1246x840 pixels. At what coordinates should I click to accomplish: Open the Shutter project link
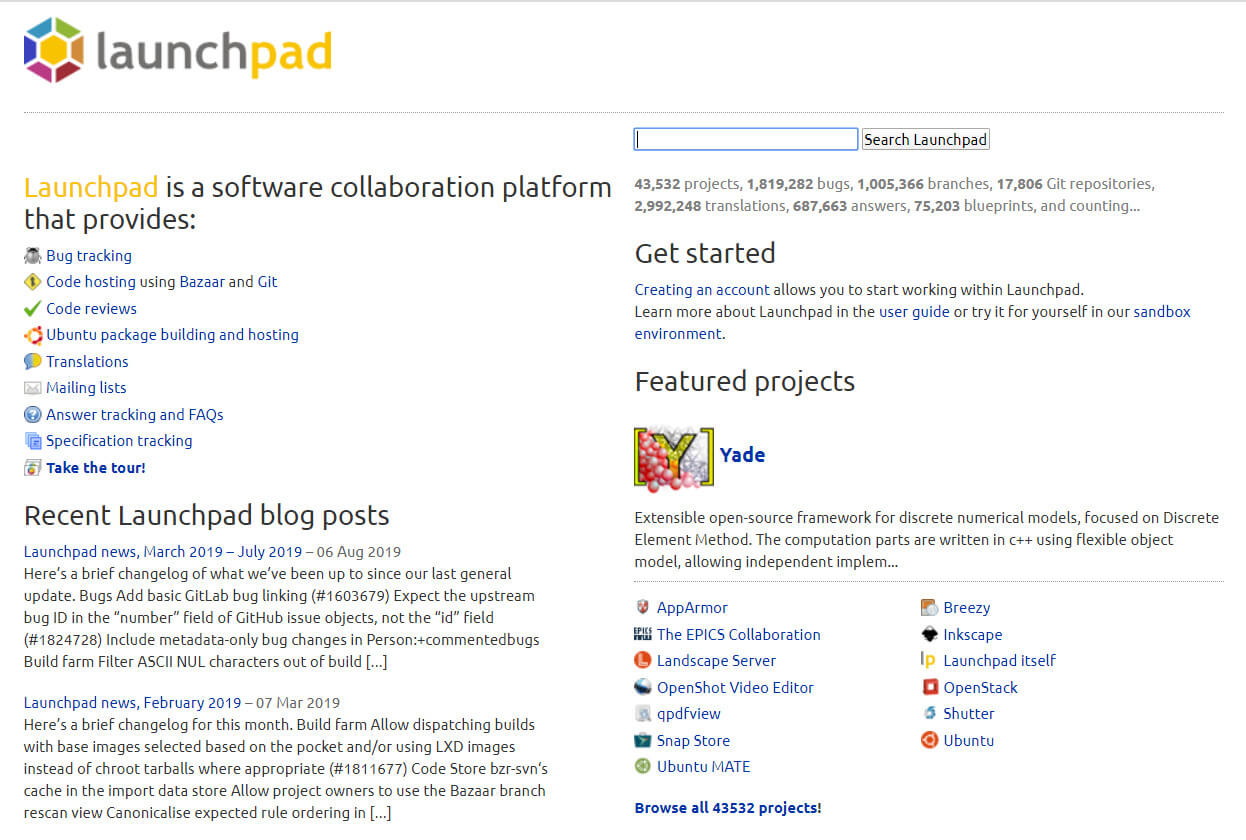coord(969,714)
